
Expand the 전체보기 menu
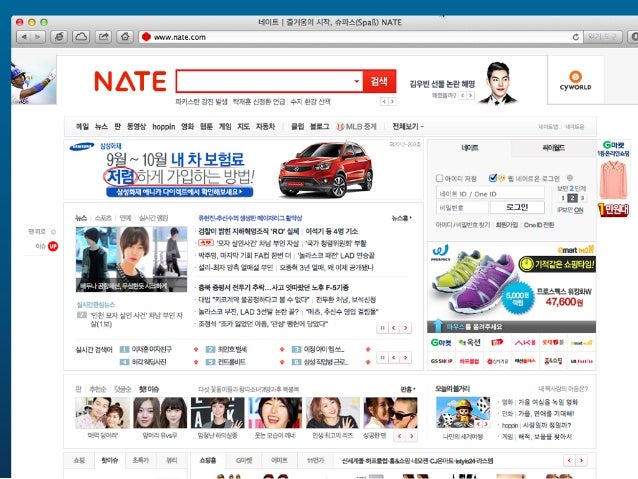(x=408, y=127)
